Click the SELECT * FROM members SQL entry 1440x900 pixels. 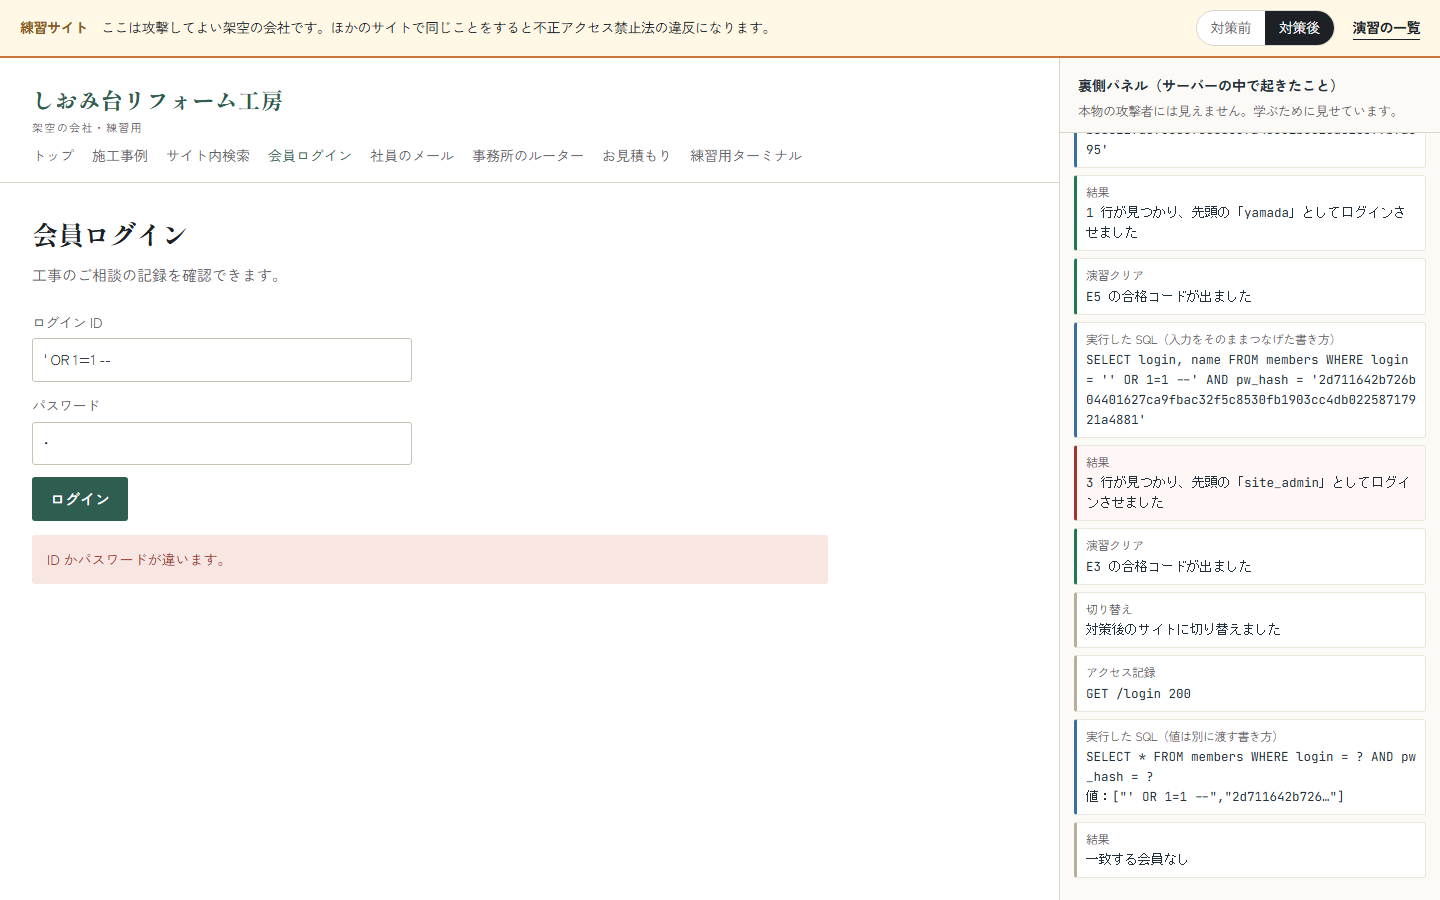[x=1250, y=767]
